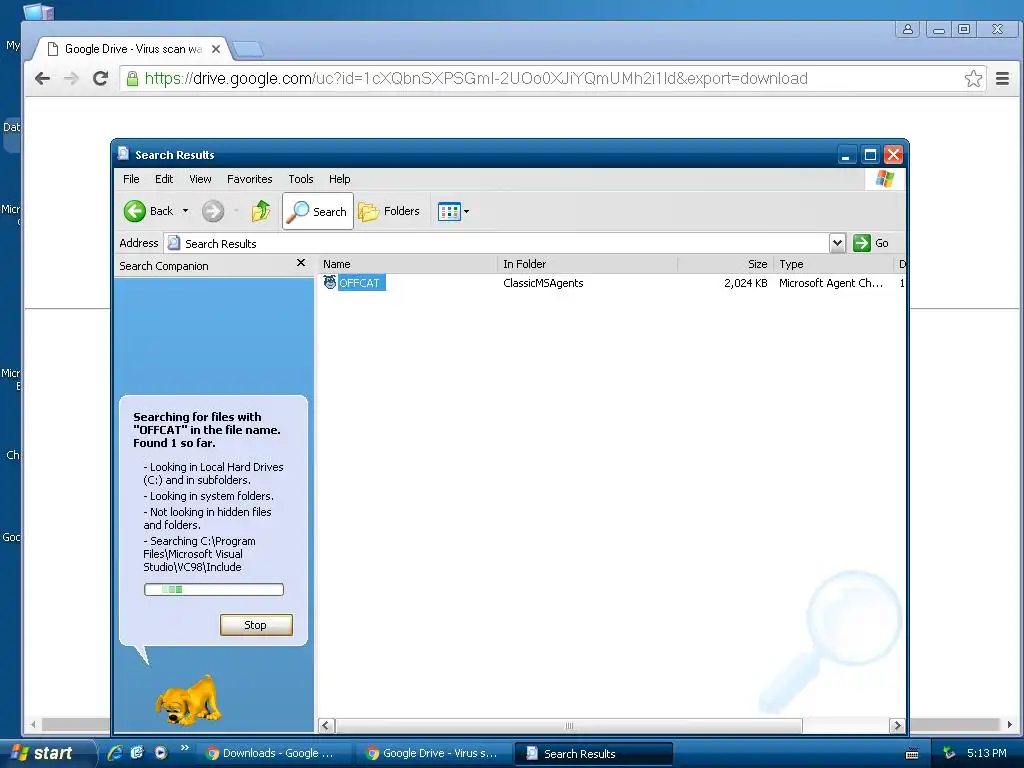Sort results by Type column

(x=833, y=264)
